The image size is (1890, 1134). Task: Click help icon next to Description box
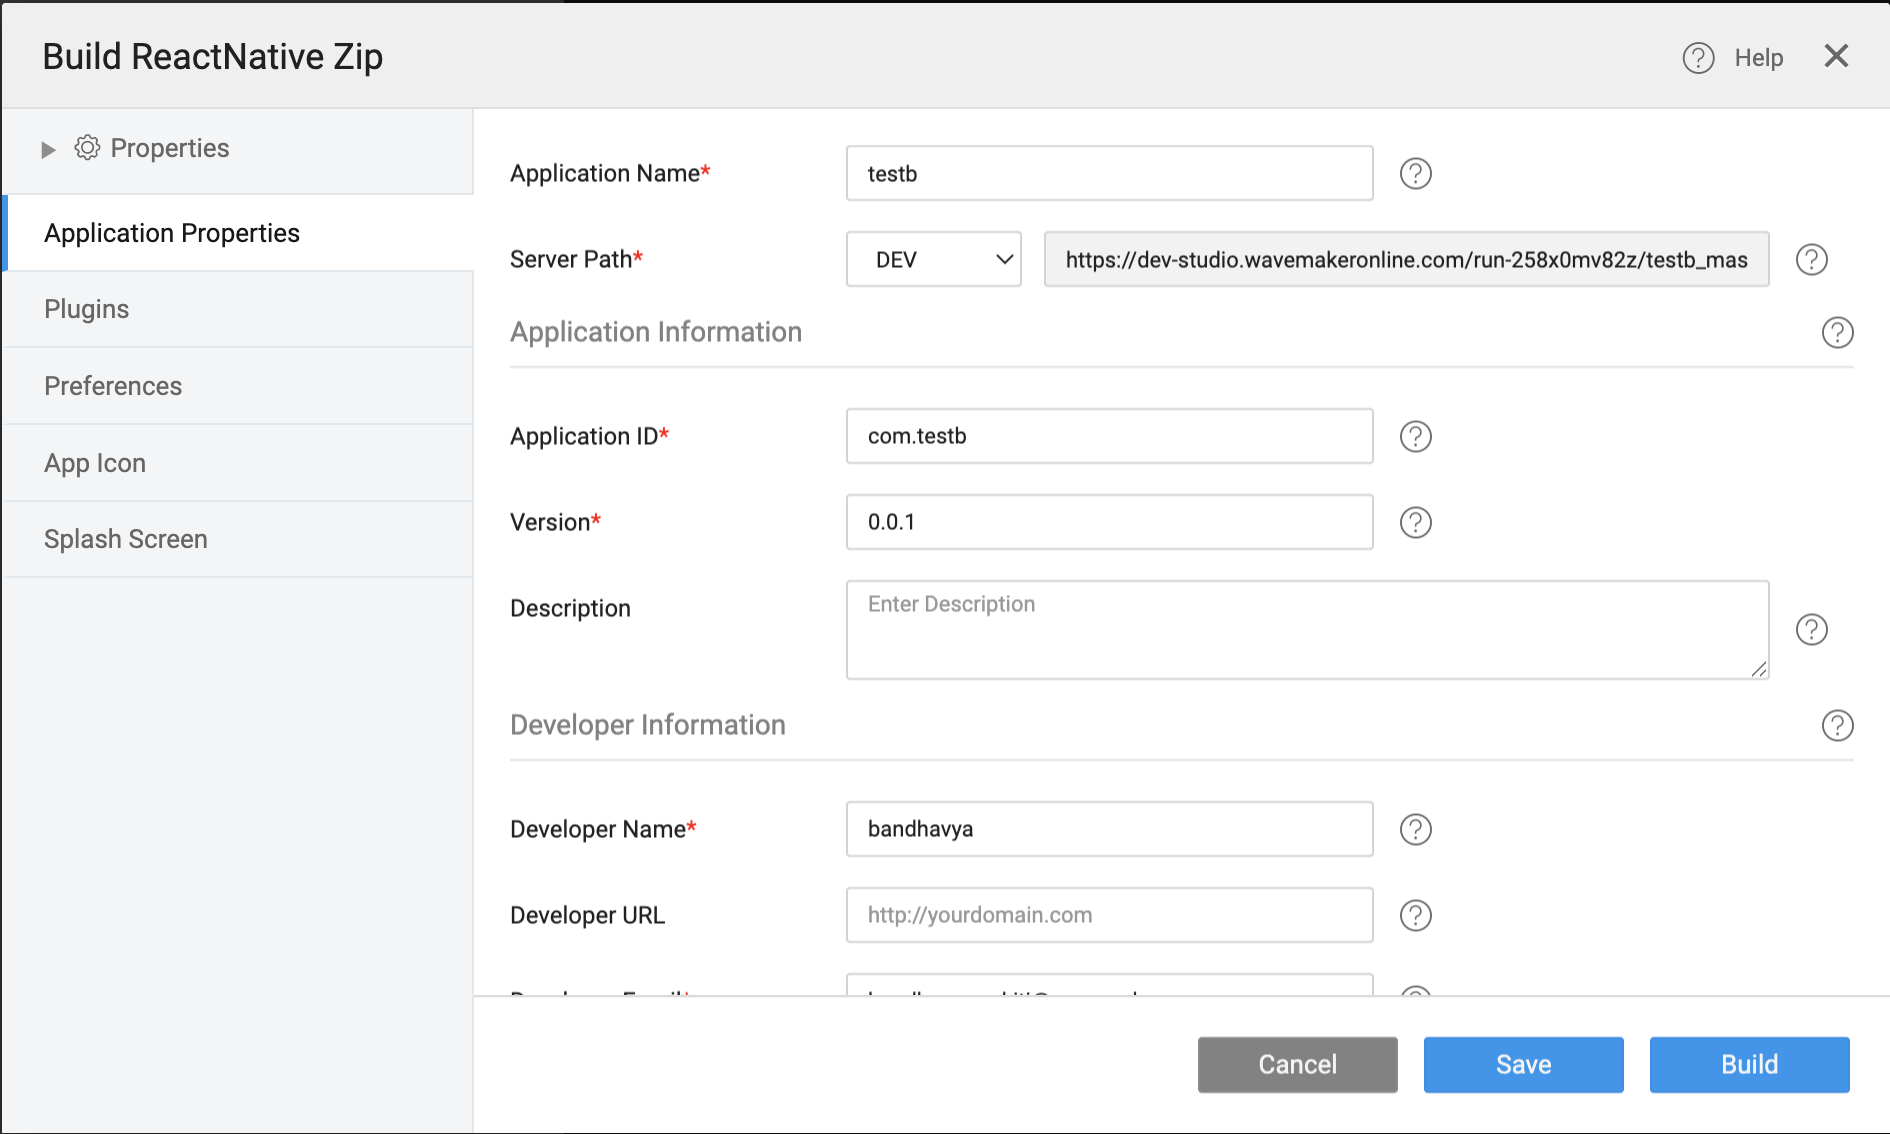pyautogui.click(x=1811, y=630)
